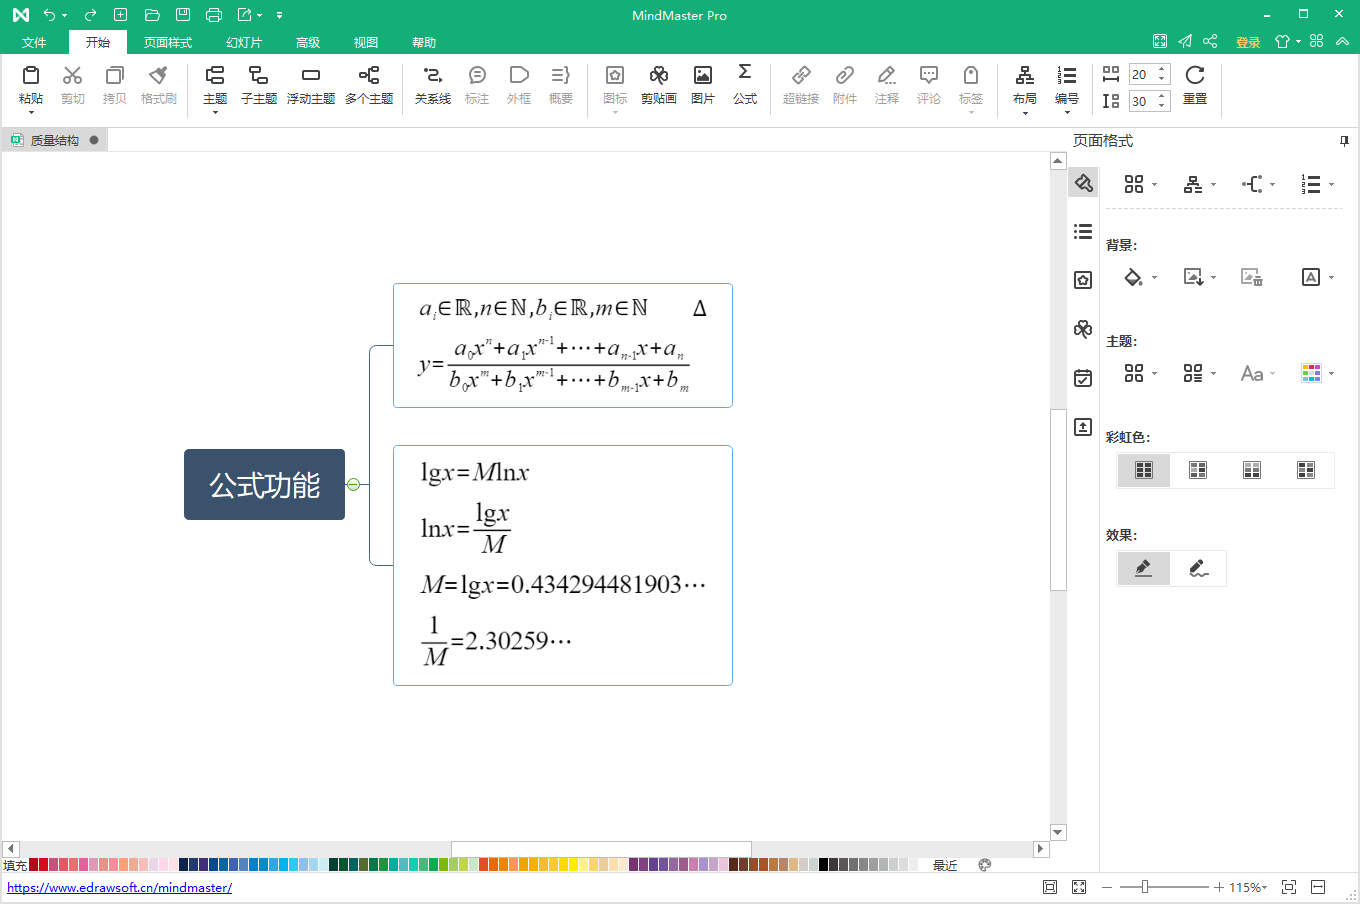Viewport: 1360px width, 904px height.
Task: Expand the Layout (布局) dropdown
Action: (x=1025, y=112)
